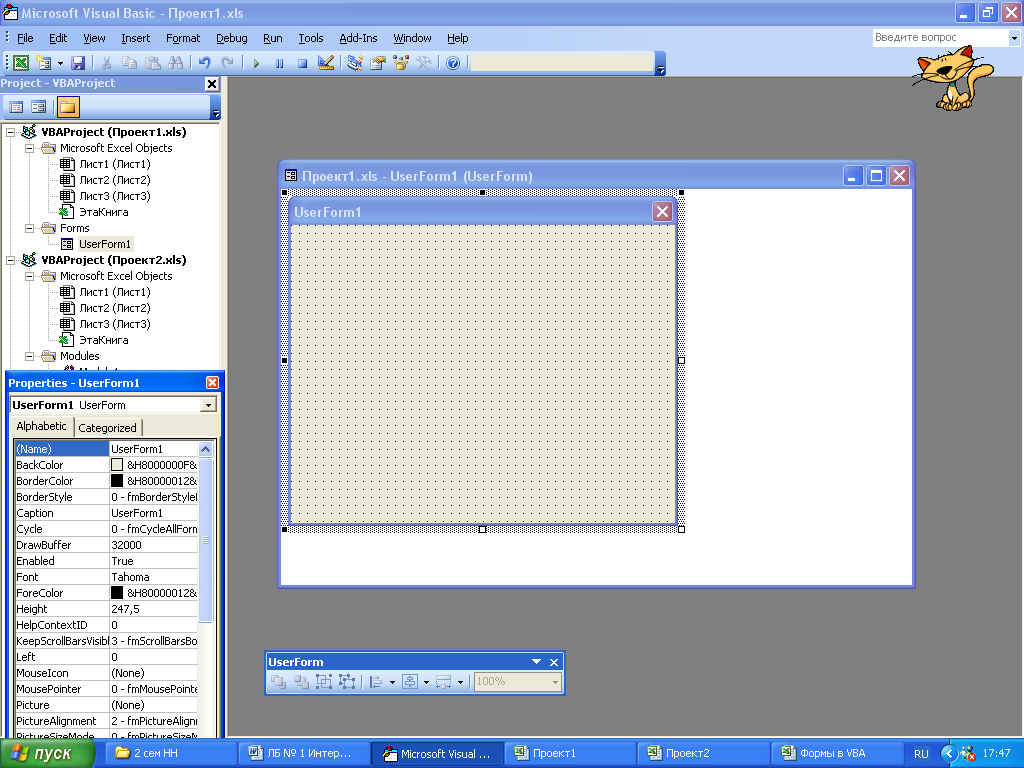1024x768 pixels.
Task: Select ЭтаКнига under Проект2.xls
Action: pyautogui.click(x=103, y=340)
